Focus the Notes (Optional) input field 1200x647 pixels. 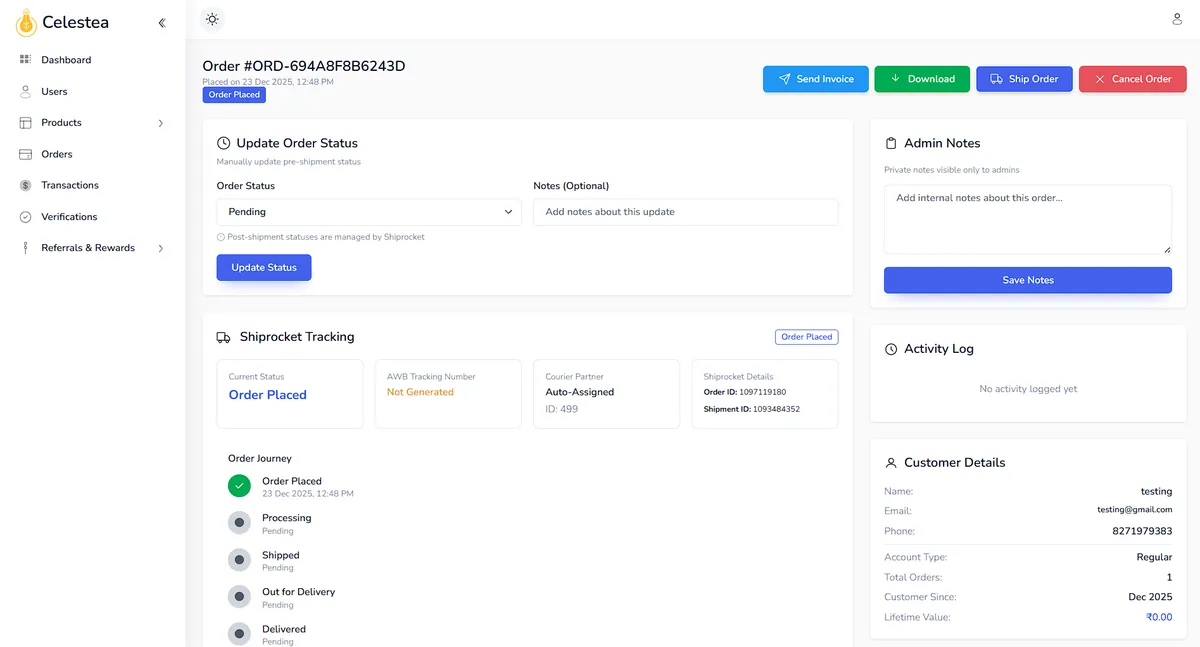(686, 212)
